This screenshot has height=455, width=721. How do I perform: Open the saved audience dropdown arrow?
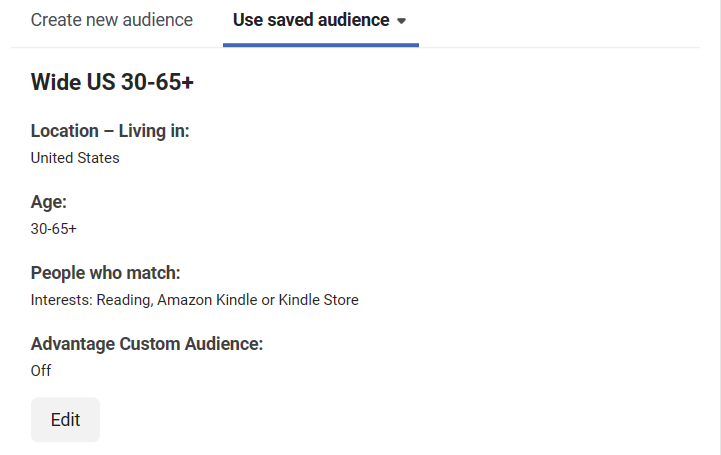402,21
